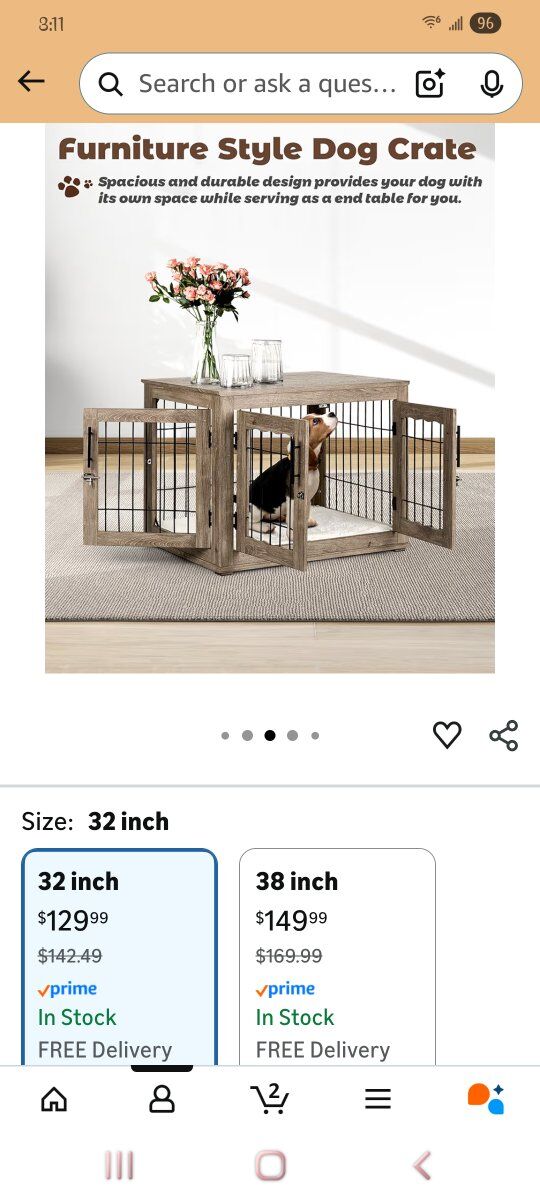Screen dimensions: 540x1200
Task: Tap Android recent apps button
Action: point(120,1165)
